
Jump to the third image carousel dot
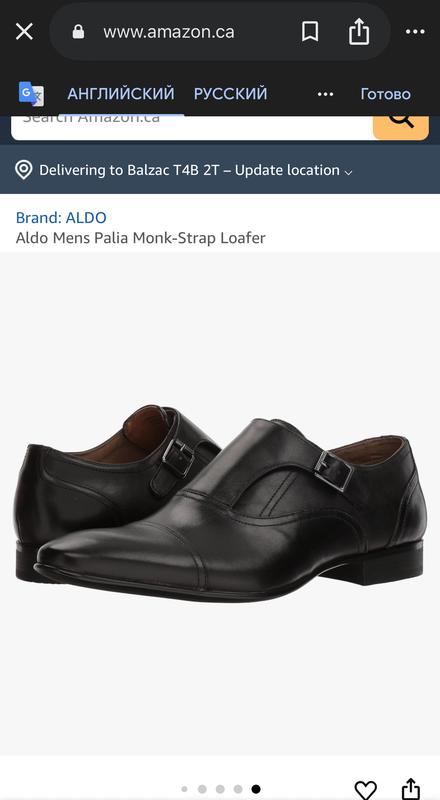tap(220, 789)
